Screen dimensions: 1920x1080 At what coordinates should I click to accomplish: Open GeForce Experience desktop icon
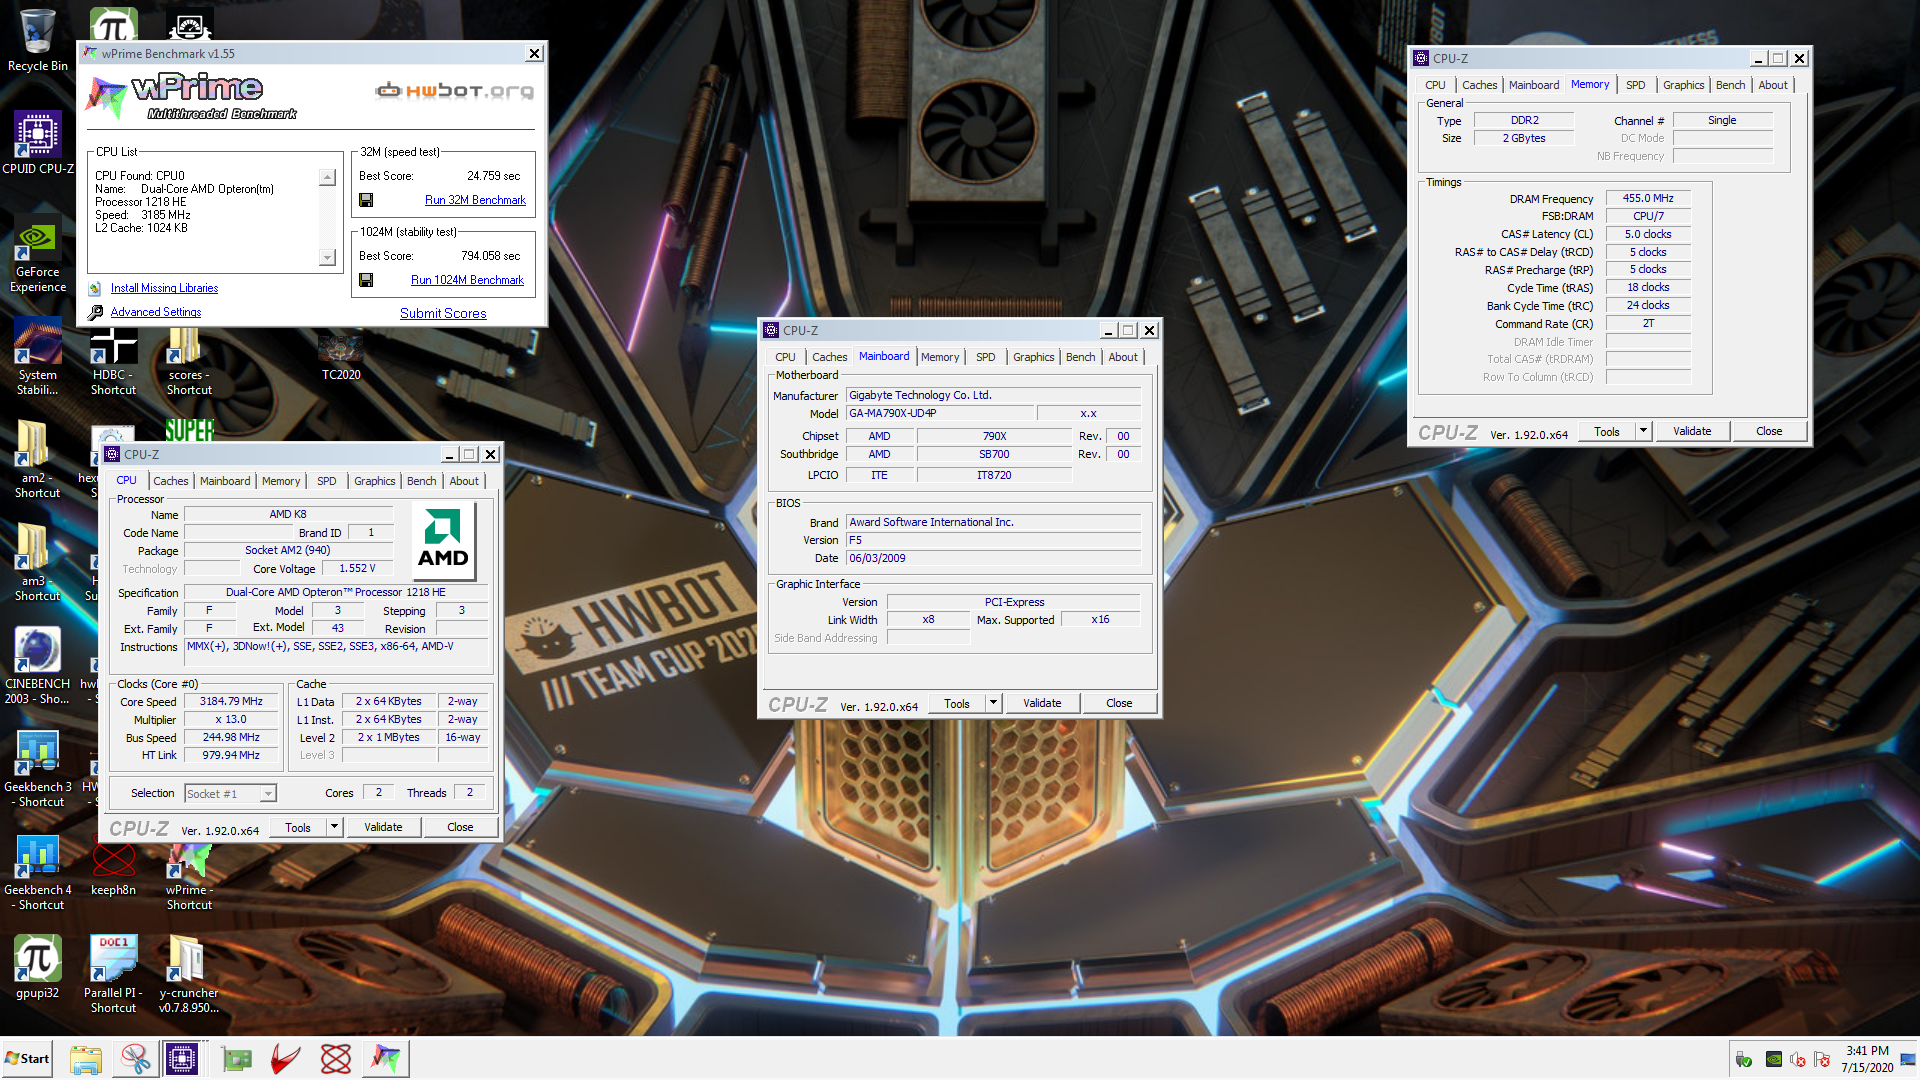[37, 254]
